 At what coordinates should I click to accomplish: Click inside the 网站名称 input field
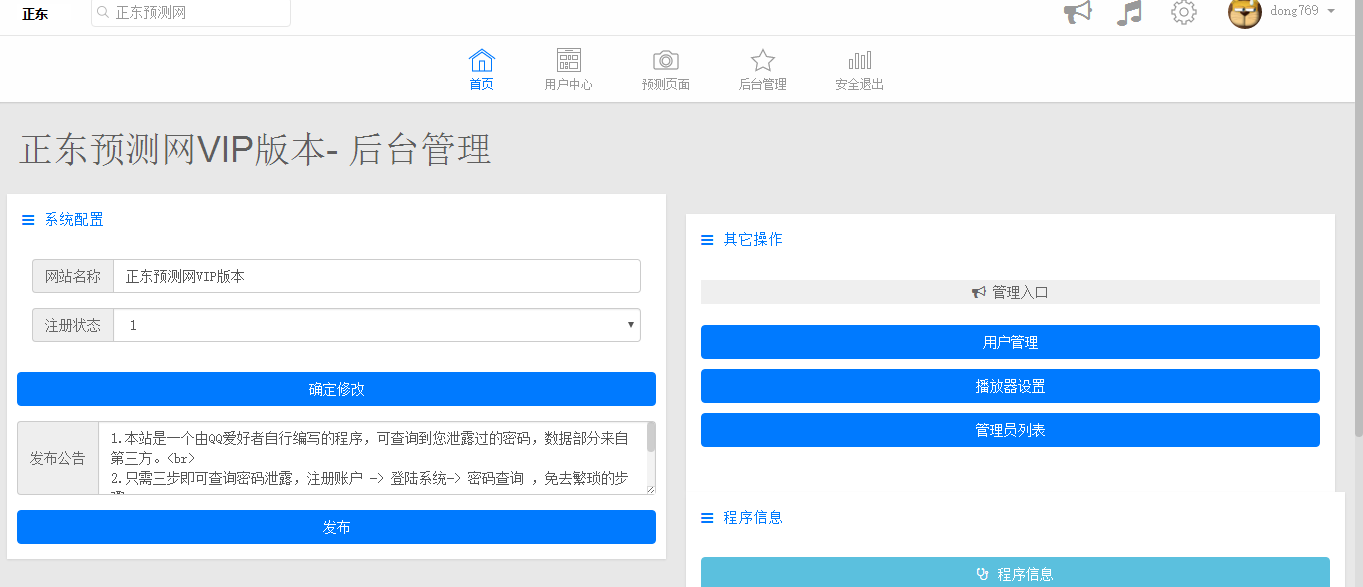click(x=377, y=276)
